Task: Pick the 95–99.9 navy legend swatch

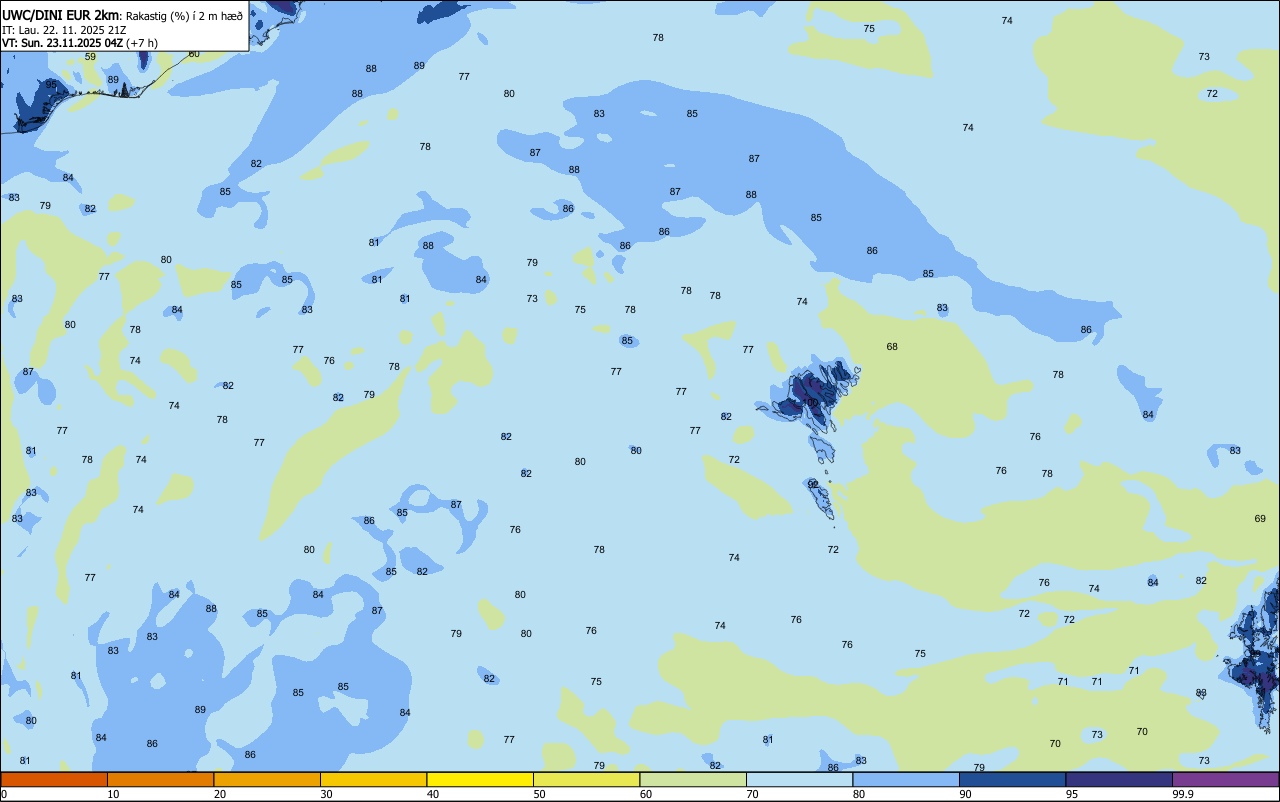Action: (x=1119, y=779)
